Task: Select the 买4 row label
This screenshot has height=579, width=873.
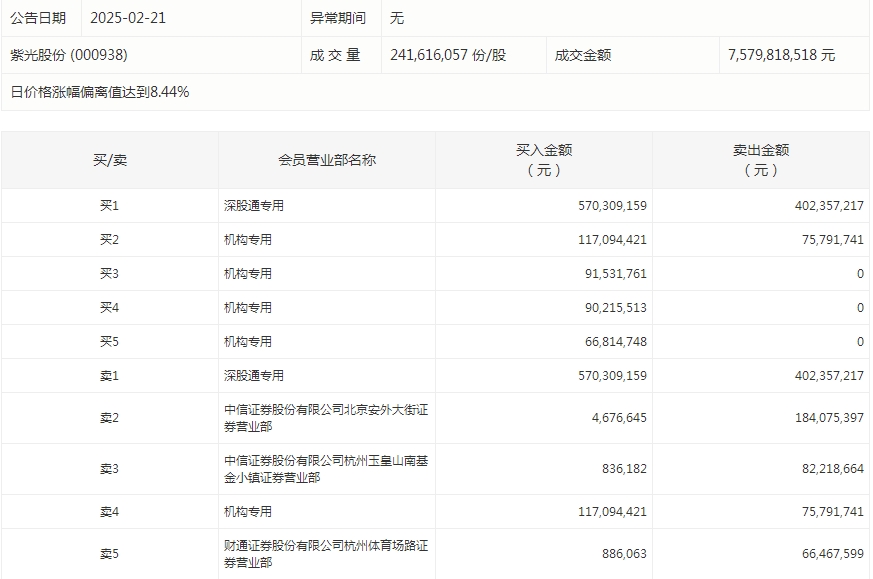Action: (110, 307)
